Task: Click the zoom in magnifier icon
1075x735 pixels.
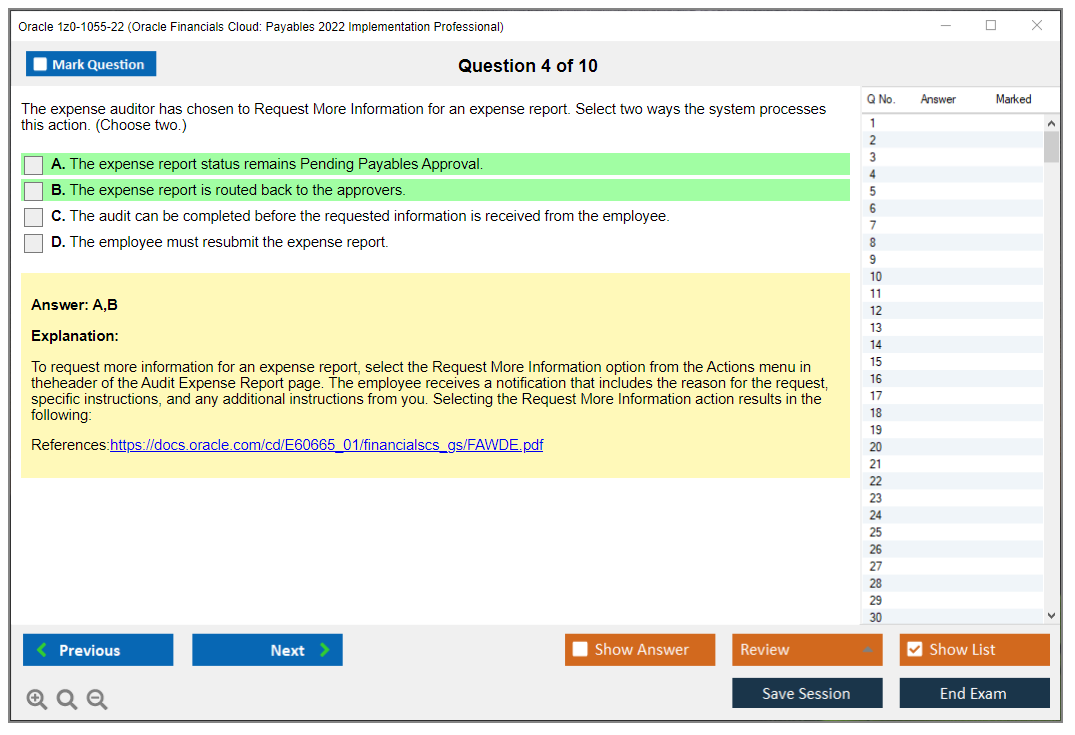Action: point(37,700)
